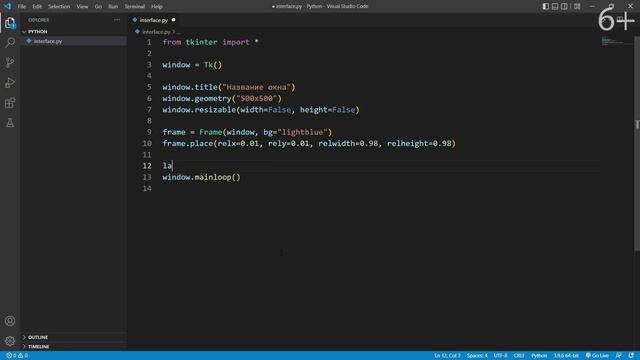Viewport: 640px width, 360px height.
Task: Toggle the primary side bar
Action: tap(546, 6)
